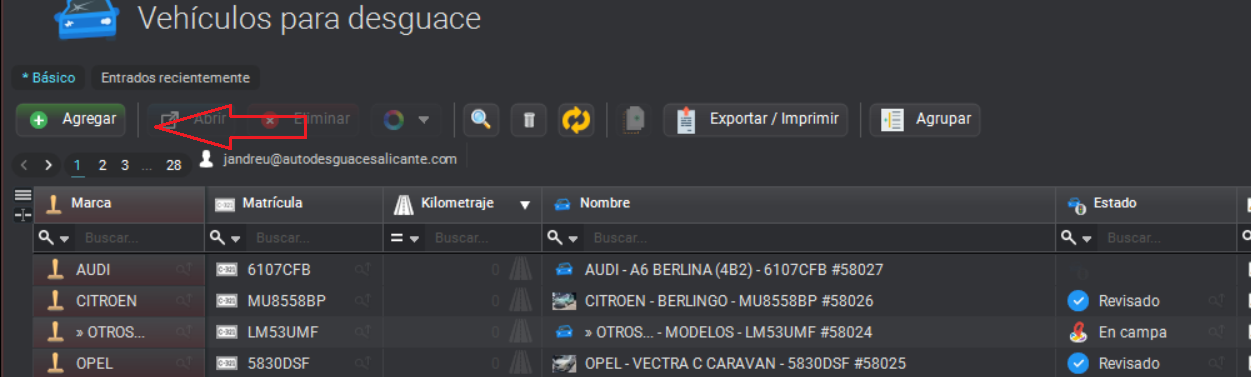Select the Básico tab
Image resolution: width=1251 pixels, height=377 pixels.
pos(48,77)
